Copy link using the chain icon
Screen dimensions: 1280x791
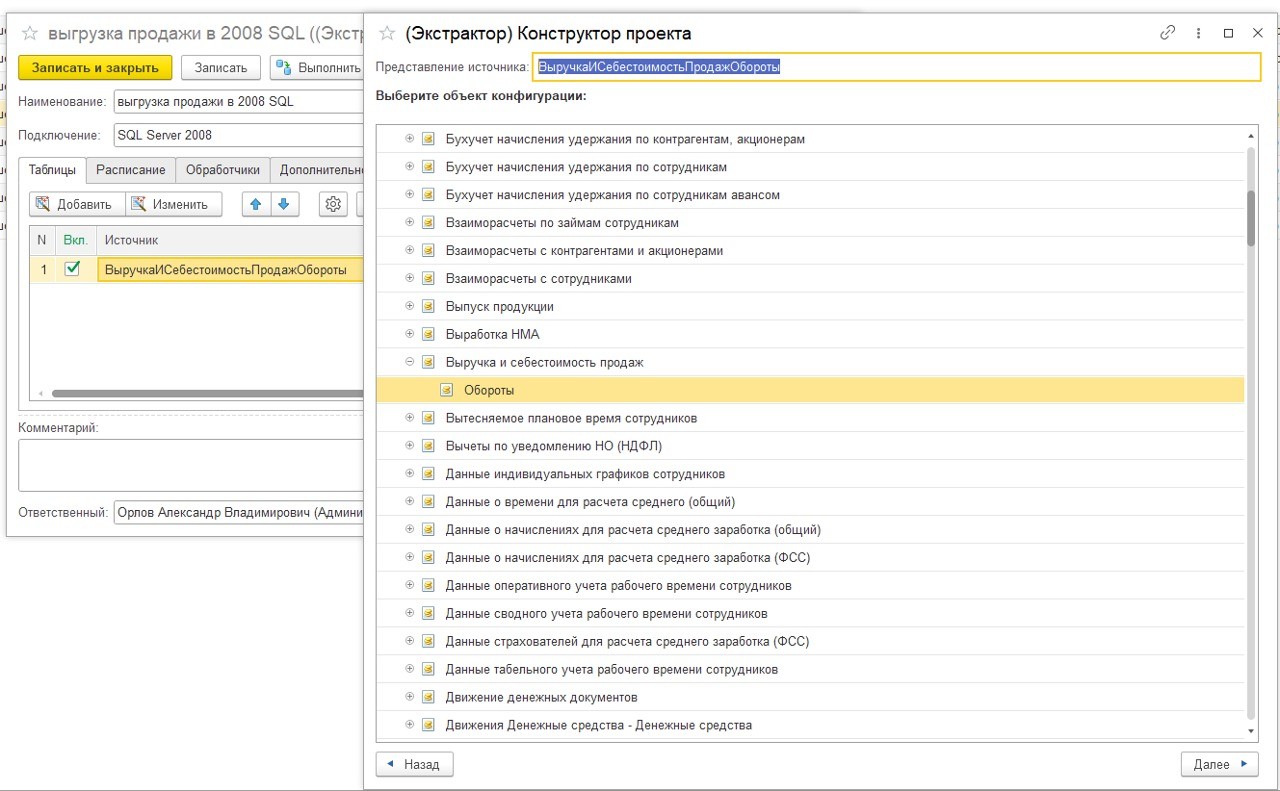1167,33
